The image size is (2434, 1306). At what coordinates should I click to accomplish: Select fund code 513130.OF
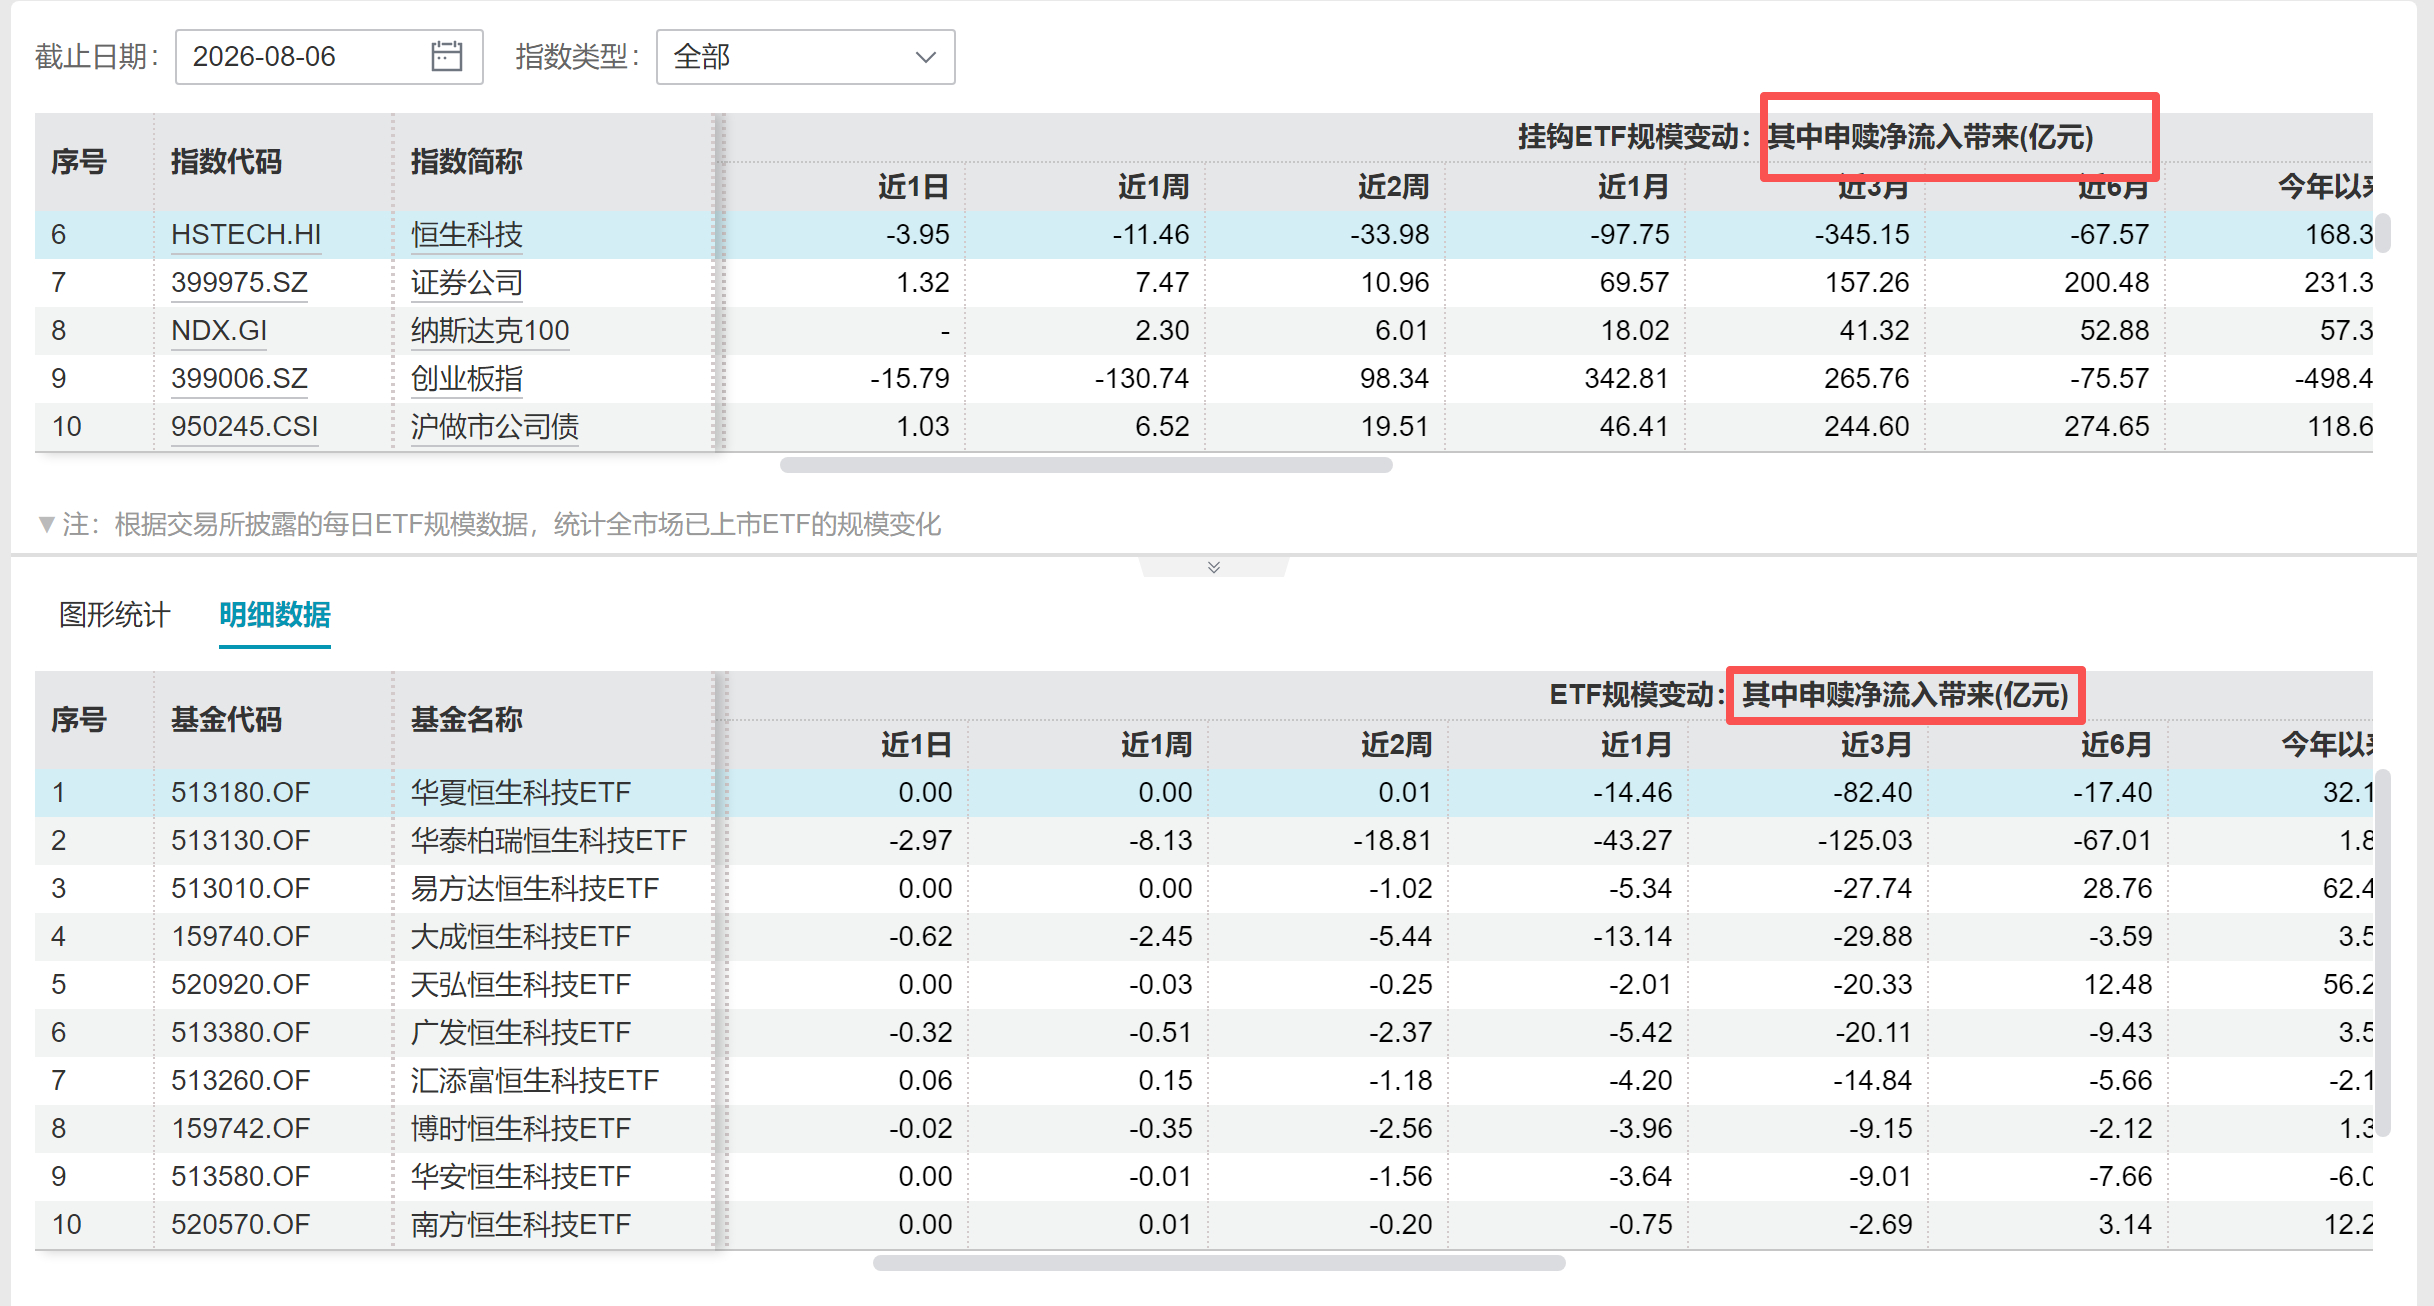click(x=241, y=840)
